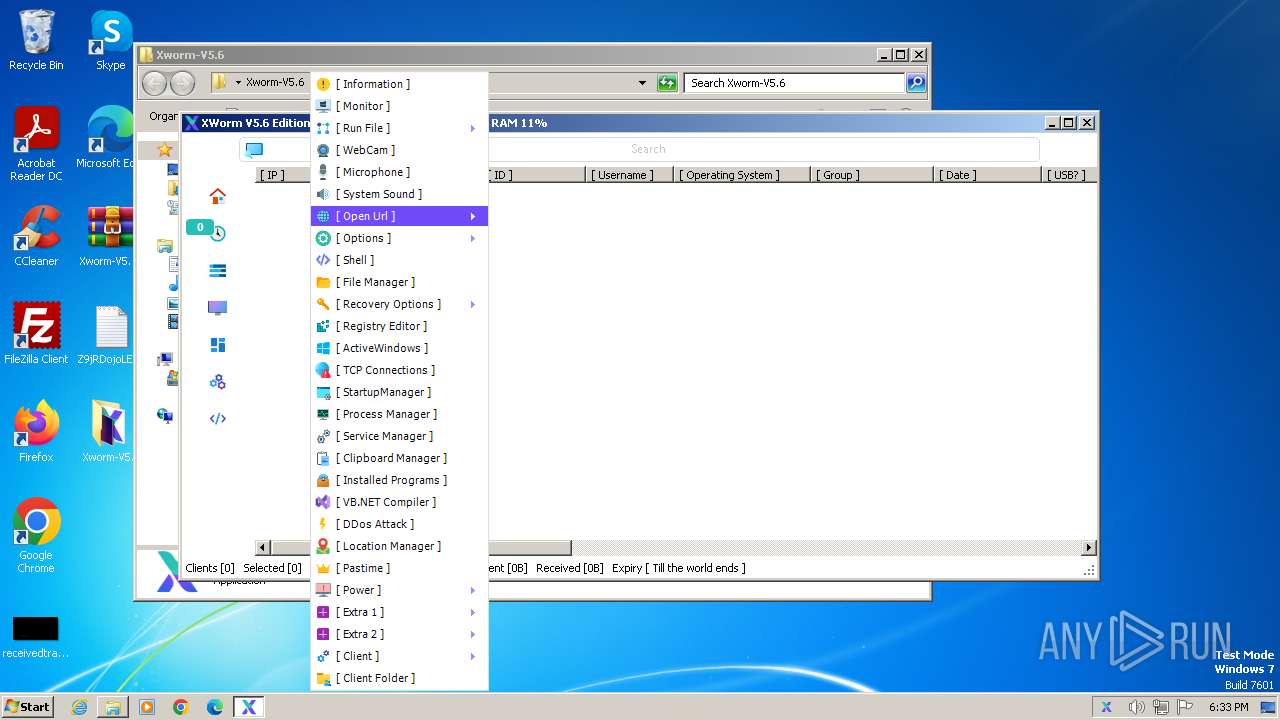Open the Explorer address bar dropdown
1280x720 pixels.
(x=642, y=83)
